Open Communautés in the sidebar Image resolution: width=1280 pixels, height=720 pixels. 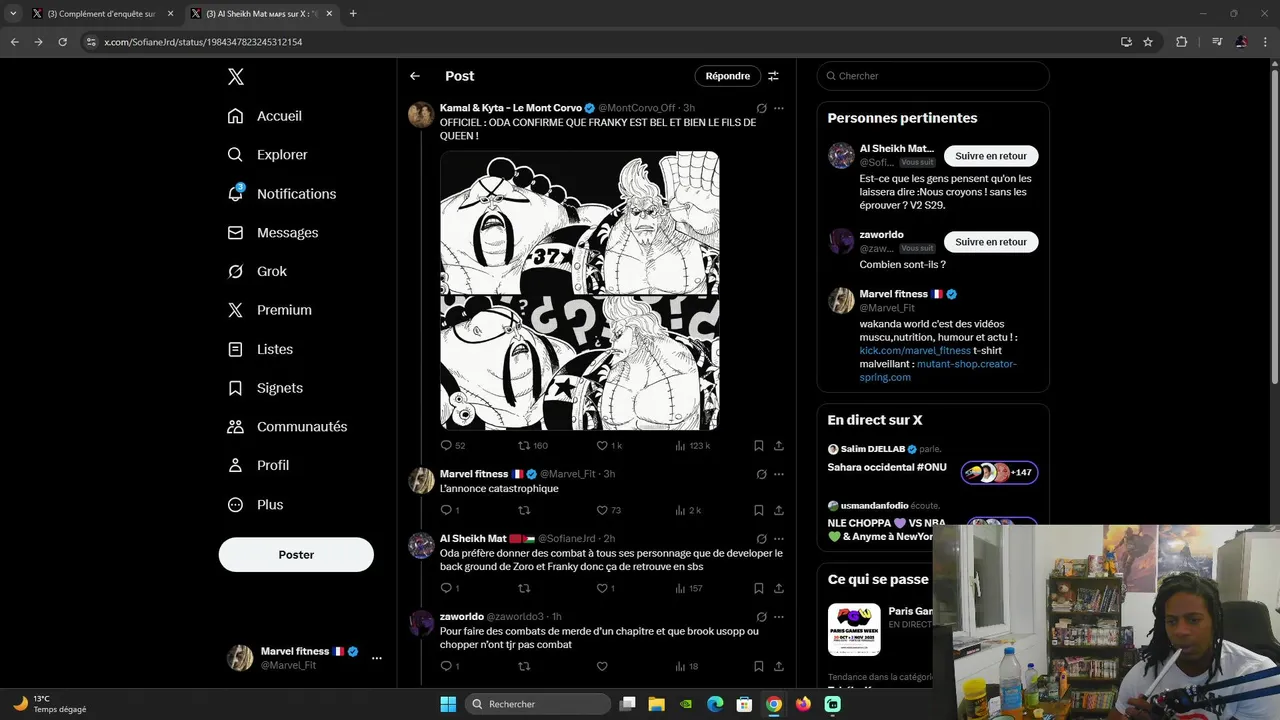(x=287, y=427)
